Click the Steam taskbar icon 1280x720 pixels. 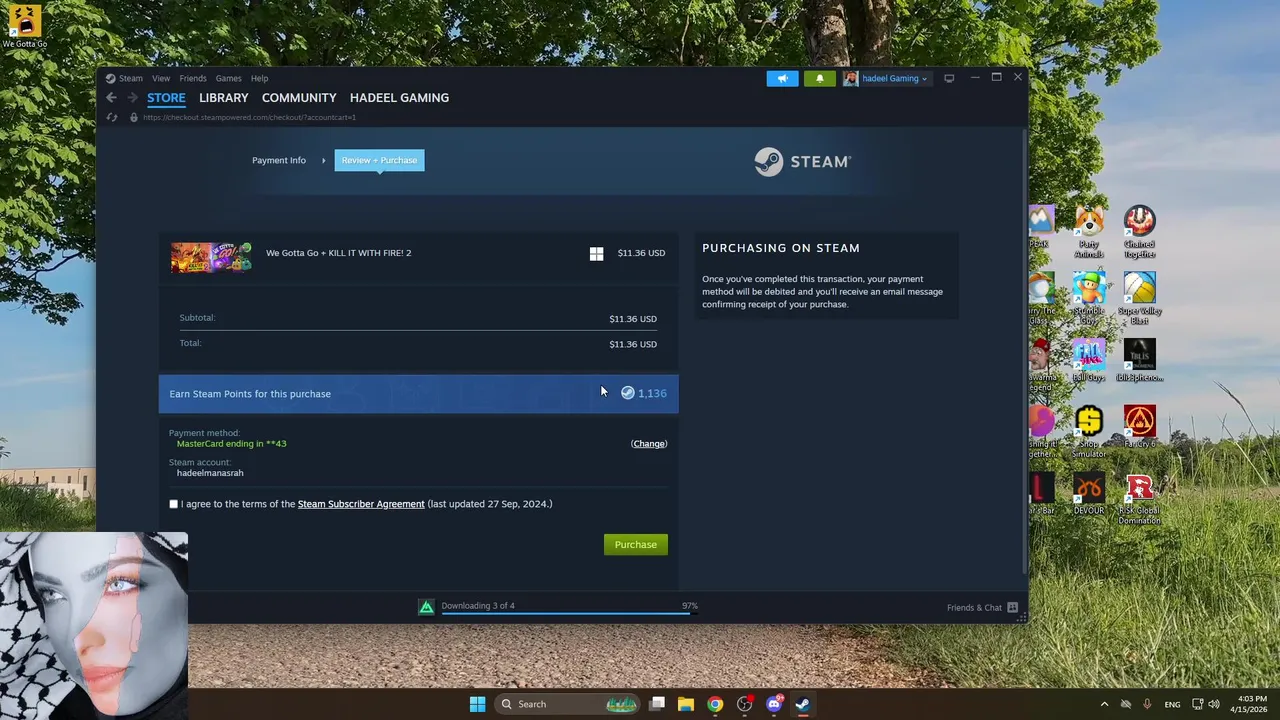click(x=802, y=704)
